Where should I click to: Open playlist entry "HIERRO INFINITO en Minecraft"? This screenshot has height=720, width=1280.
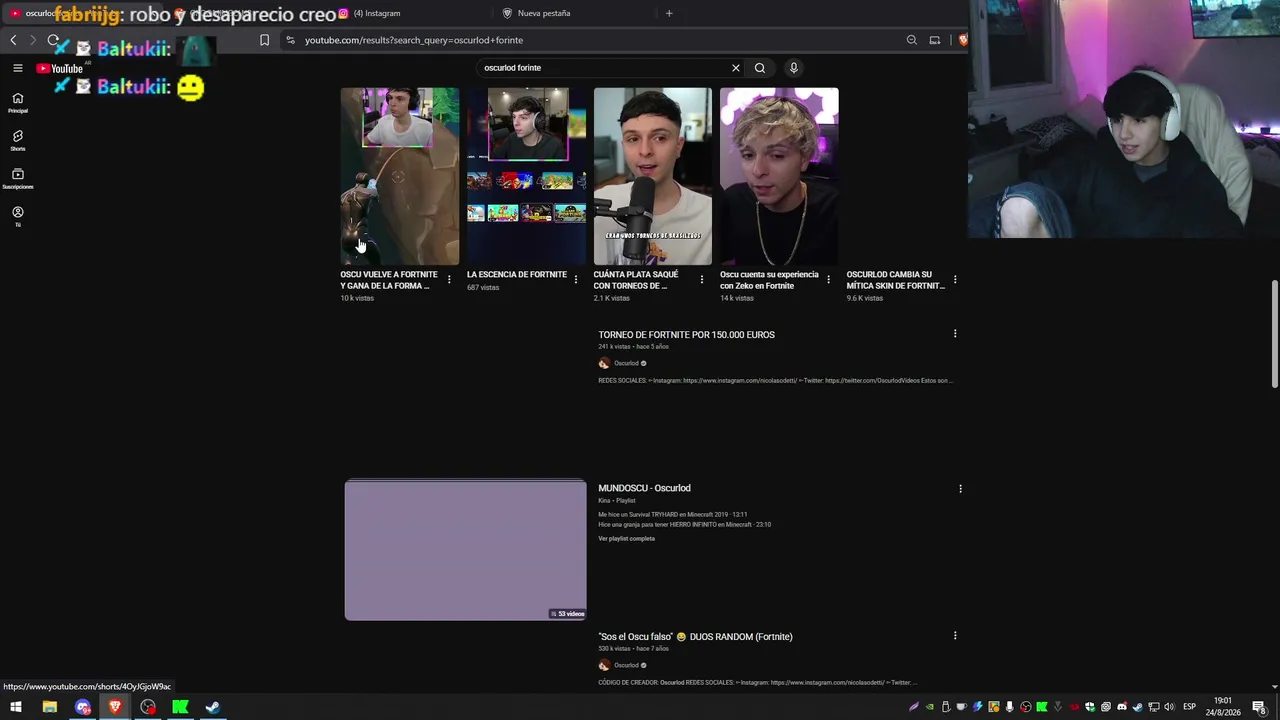[684, 524]
